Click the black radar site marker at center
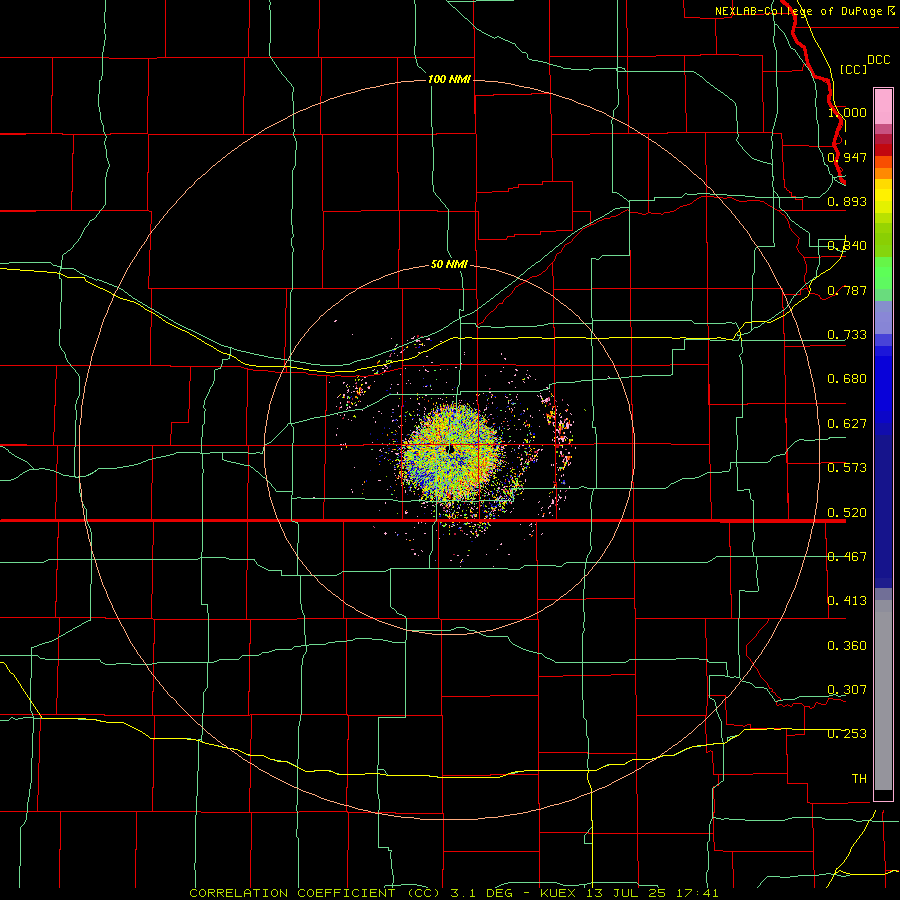900x900 pixels. [x=451, y=449]
